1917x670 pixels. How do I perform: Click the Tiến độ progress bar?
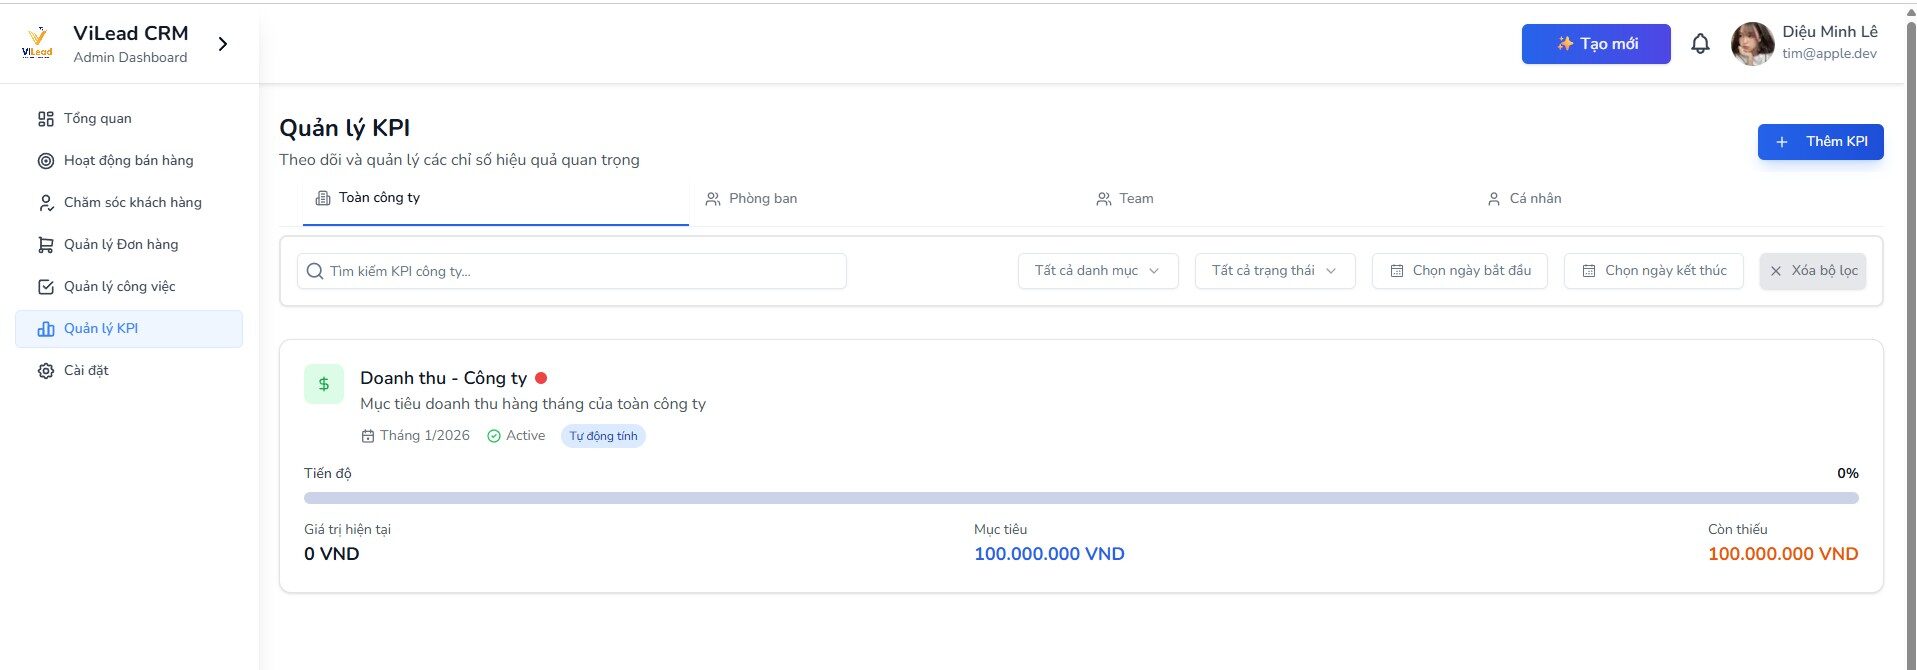[x=1080, y=498]
